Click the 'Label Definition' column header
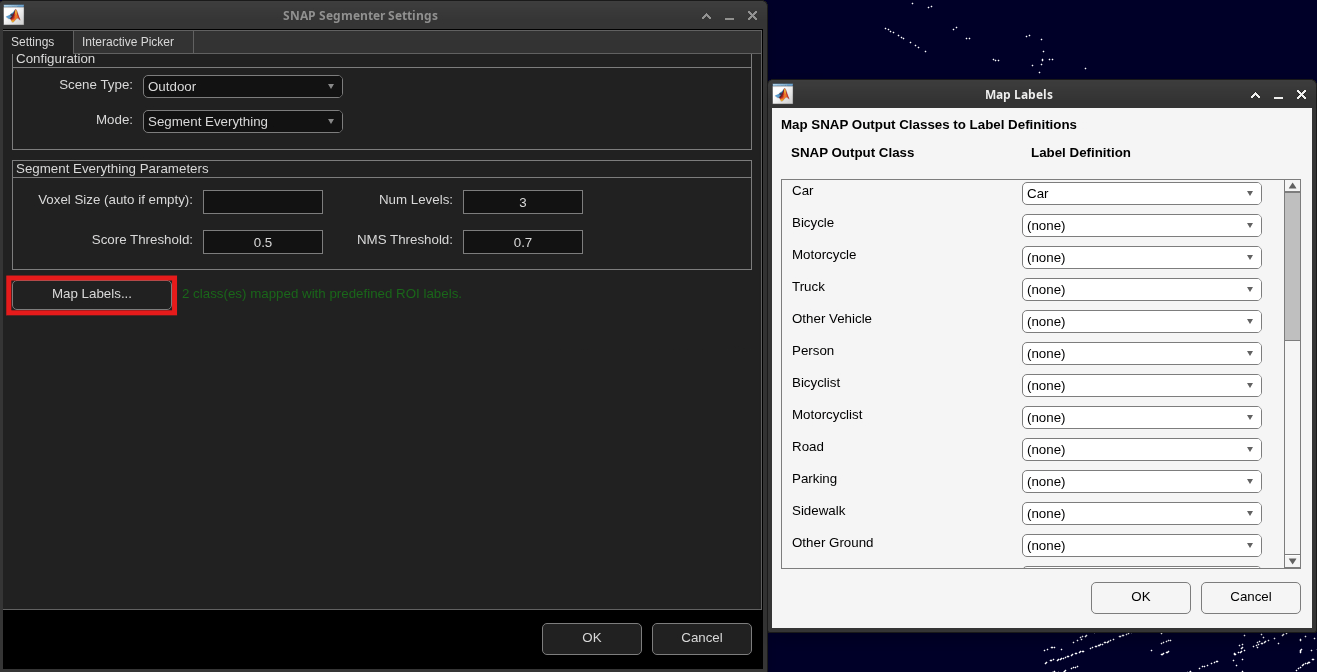 pos(1081,153)
